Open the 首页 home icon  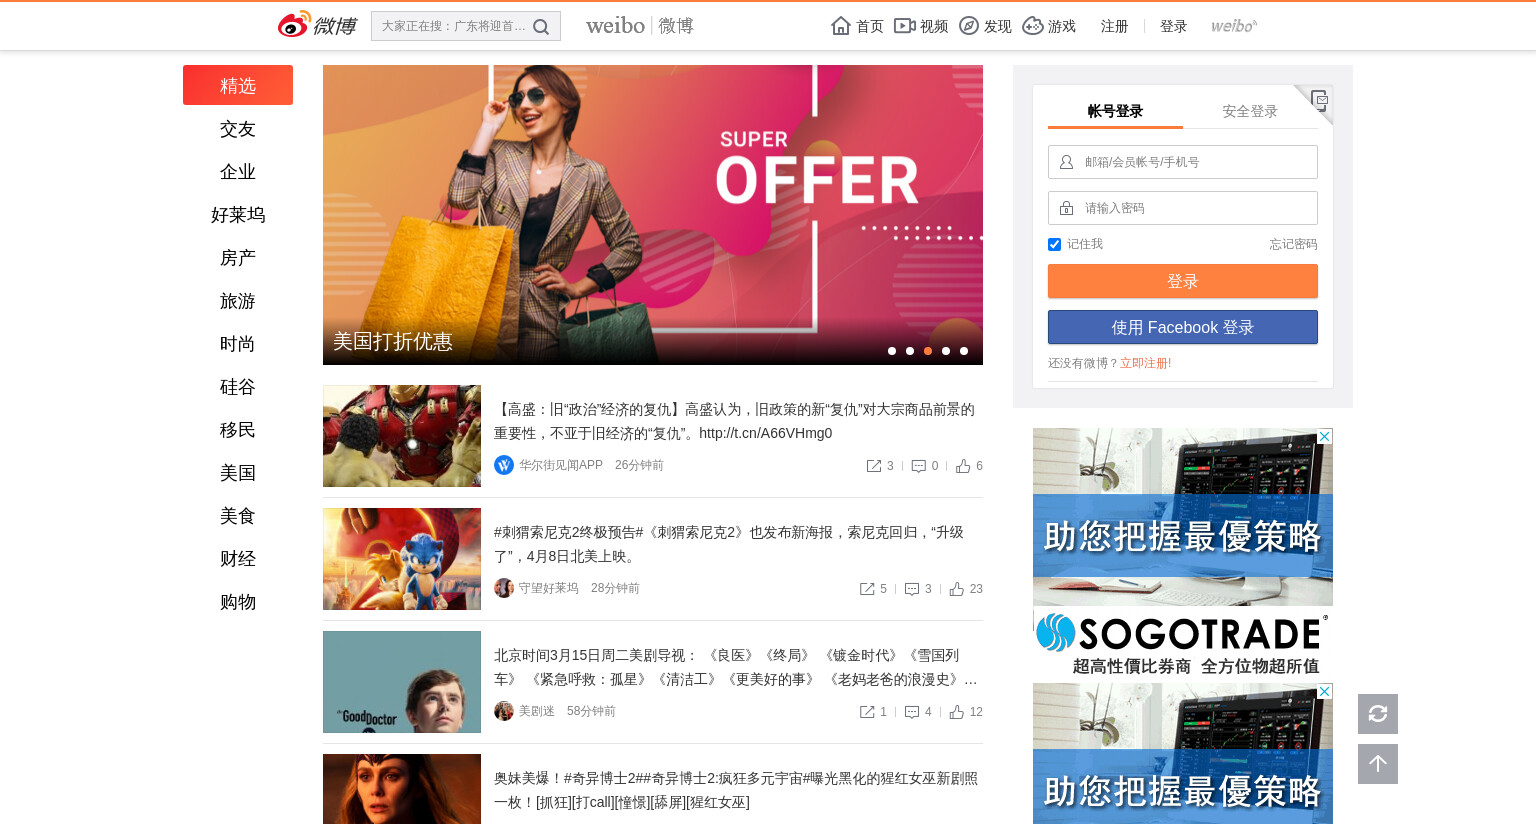(x=841, y=26)
